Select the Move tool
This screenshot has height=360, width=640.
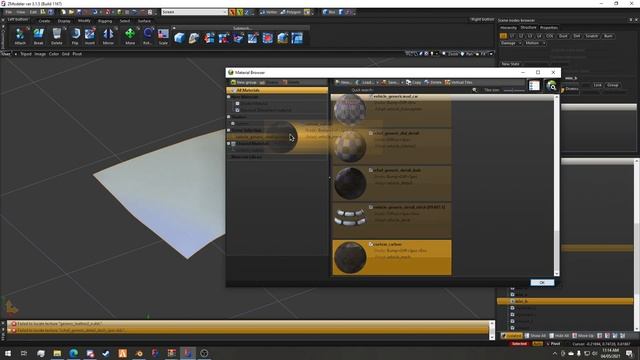point(130,36)
